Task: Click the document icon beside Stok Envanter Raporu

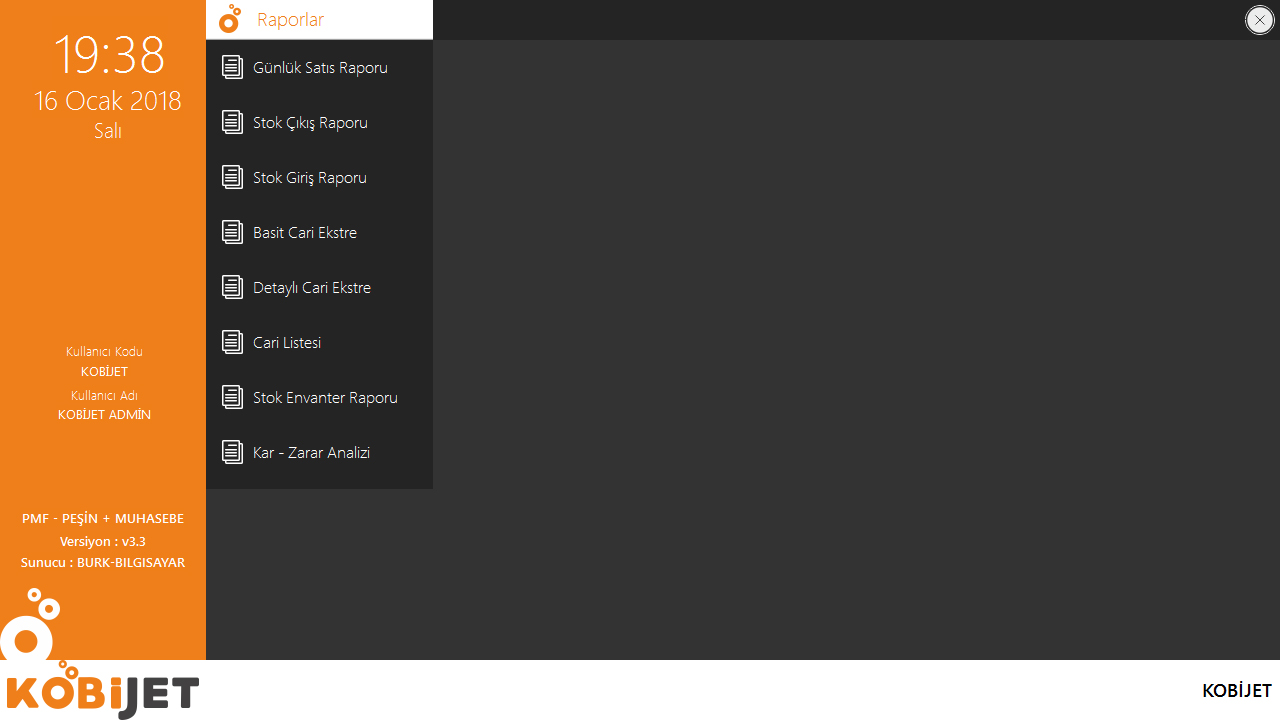Action: tap(232, 398)
